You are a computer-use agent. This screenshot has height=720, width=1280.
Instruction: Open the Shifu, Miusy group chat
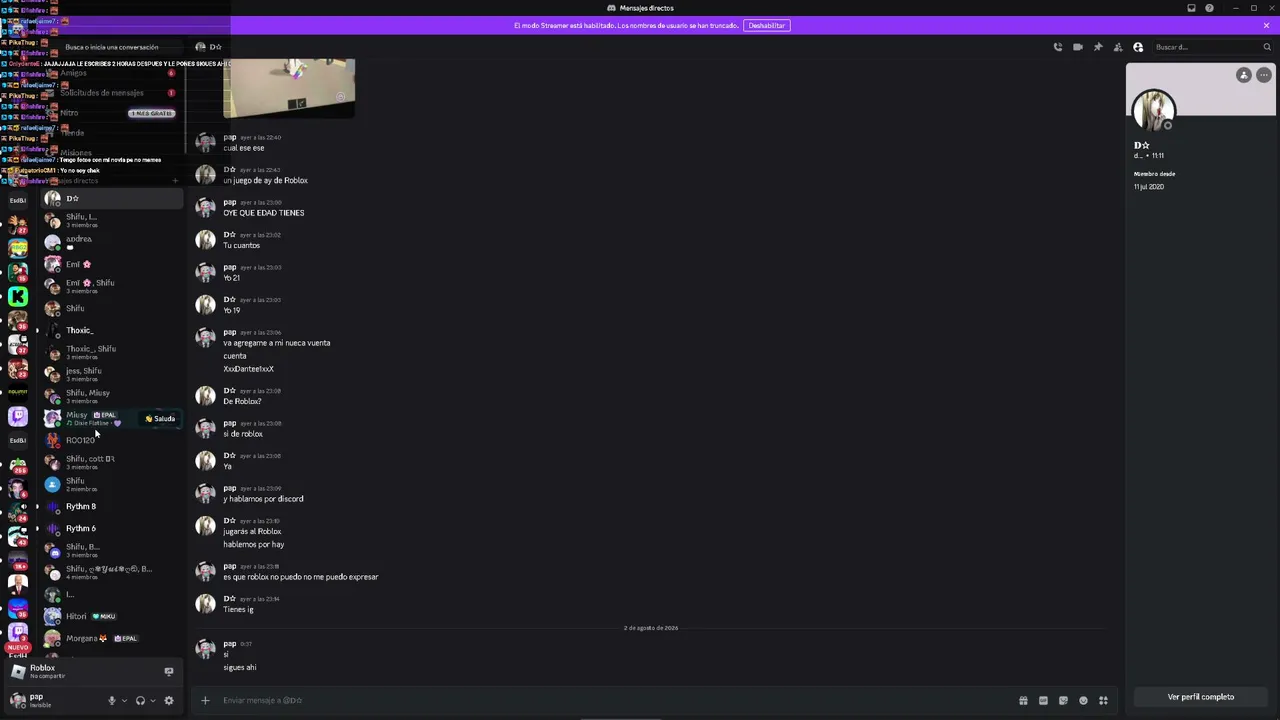click(112, 396)
